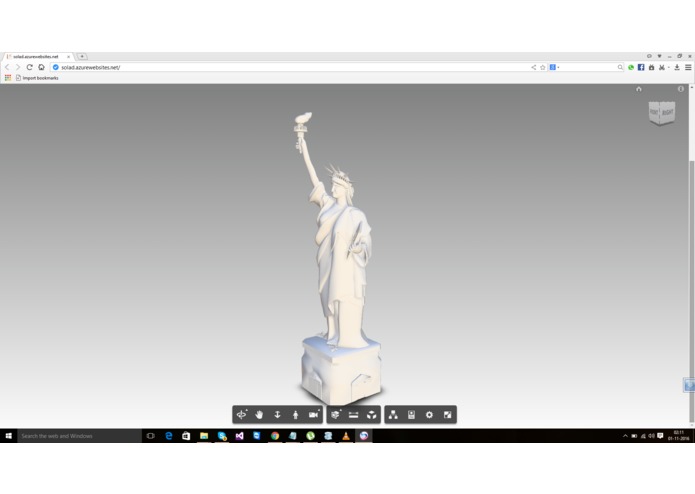Click the FRONT face of view cube
The height and width of the screenshot is (494, 695).
click(655, 112)
